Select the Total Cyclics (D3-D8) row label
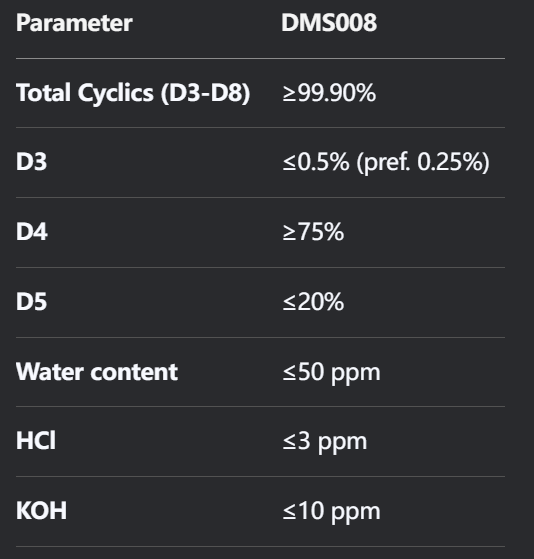Viewport: 534px width, 559px height. pyautogui.click(x=133, y=93)
